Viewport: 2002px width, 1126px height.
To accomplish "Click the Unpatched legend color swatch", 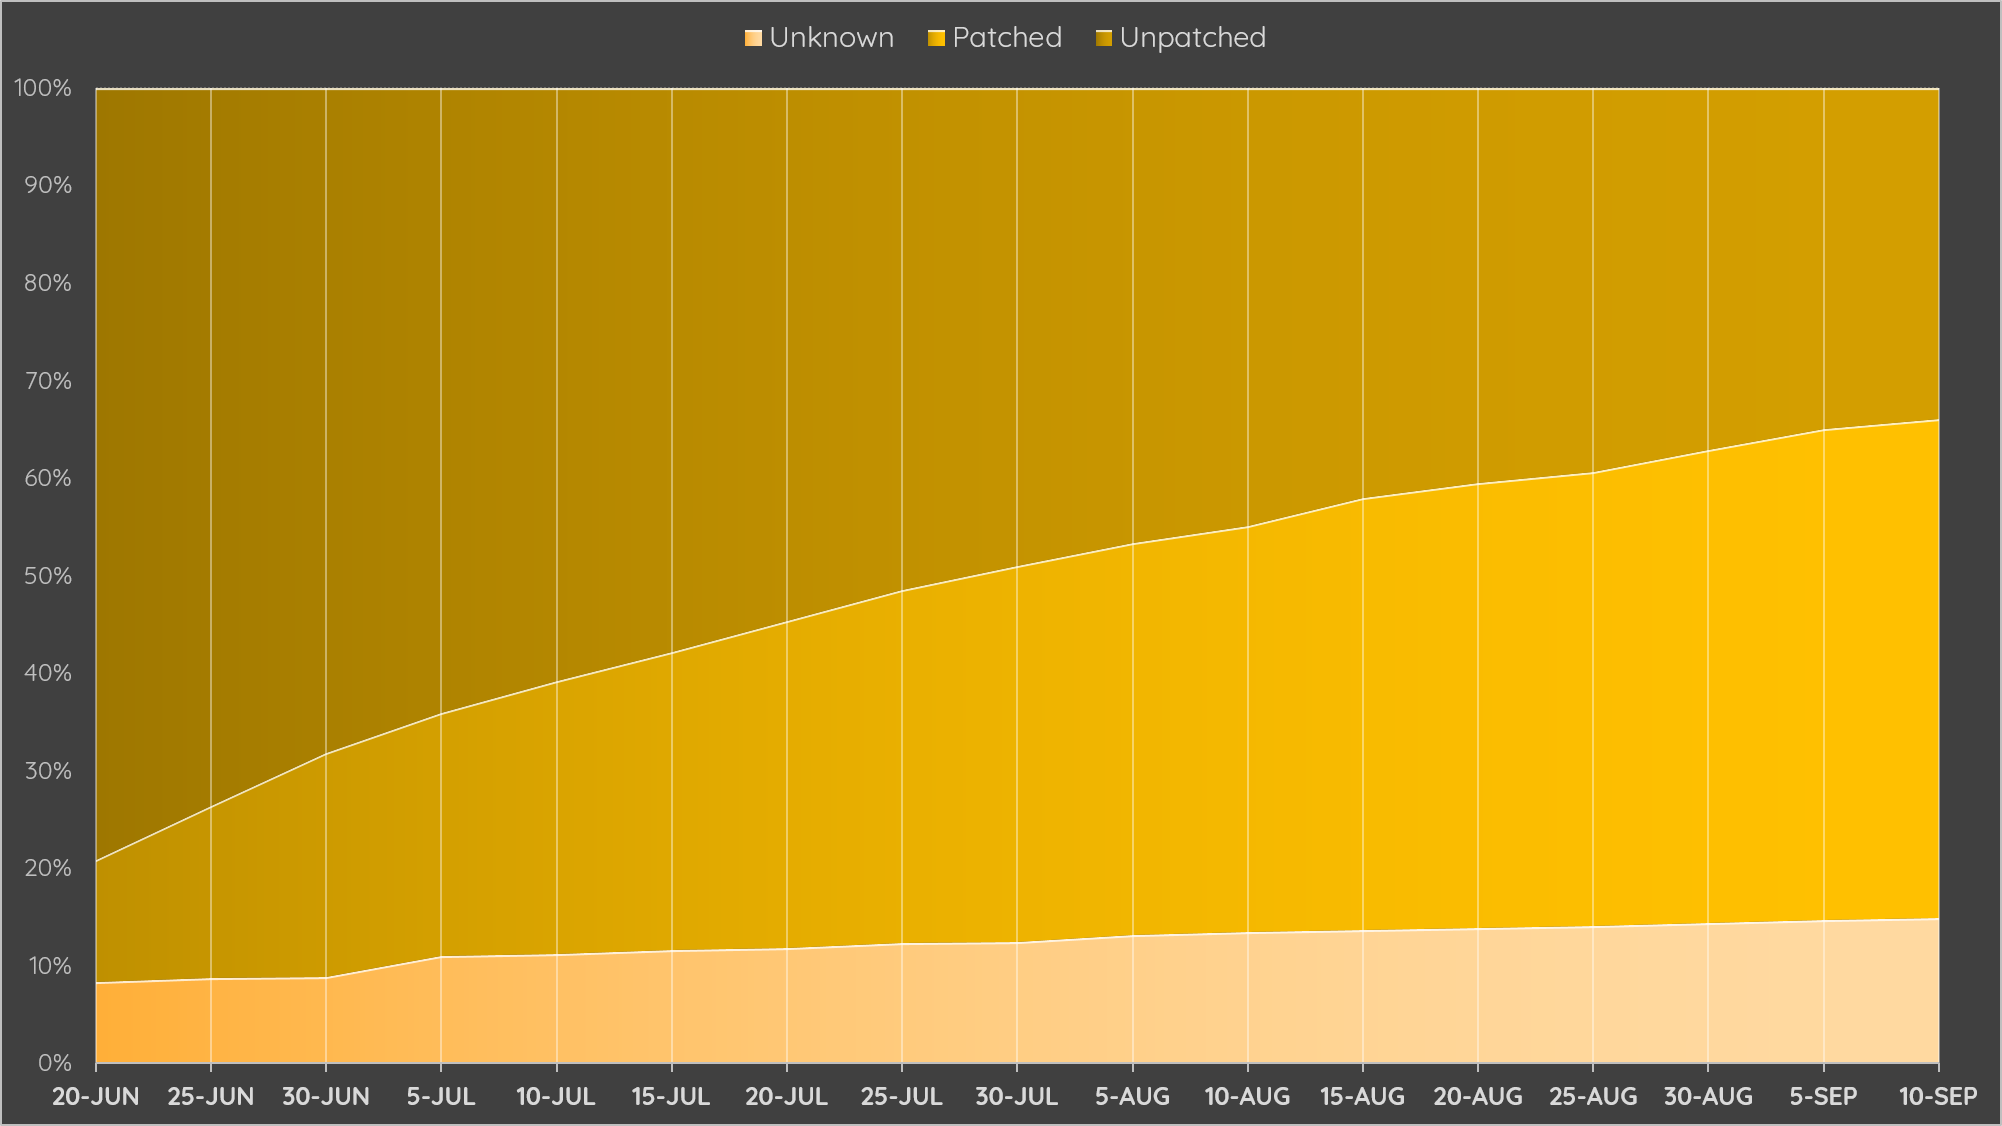I will pos(1104,39).
